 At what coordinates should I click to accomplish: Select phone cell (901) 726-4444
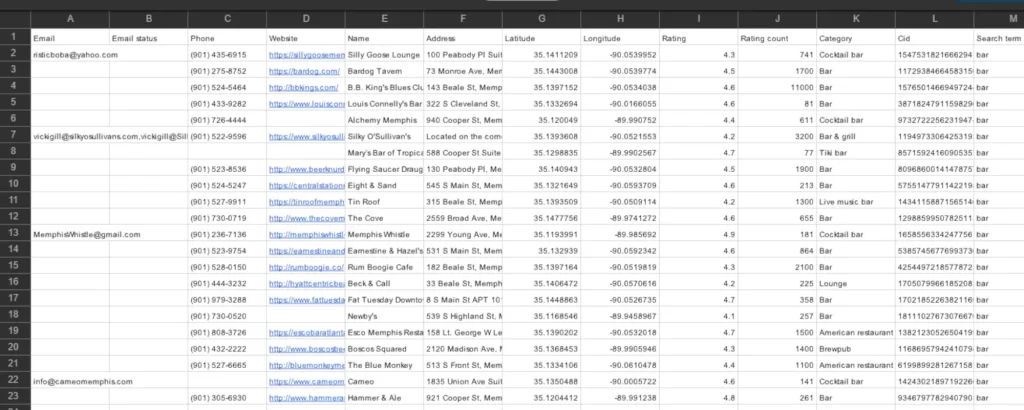(x=227, y=120)
